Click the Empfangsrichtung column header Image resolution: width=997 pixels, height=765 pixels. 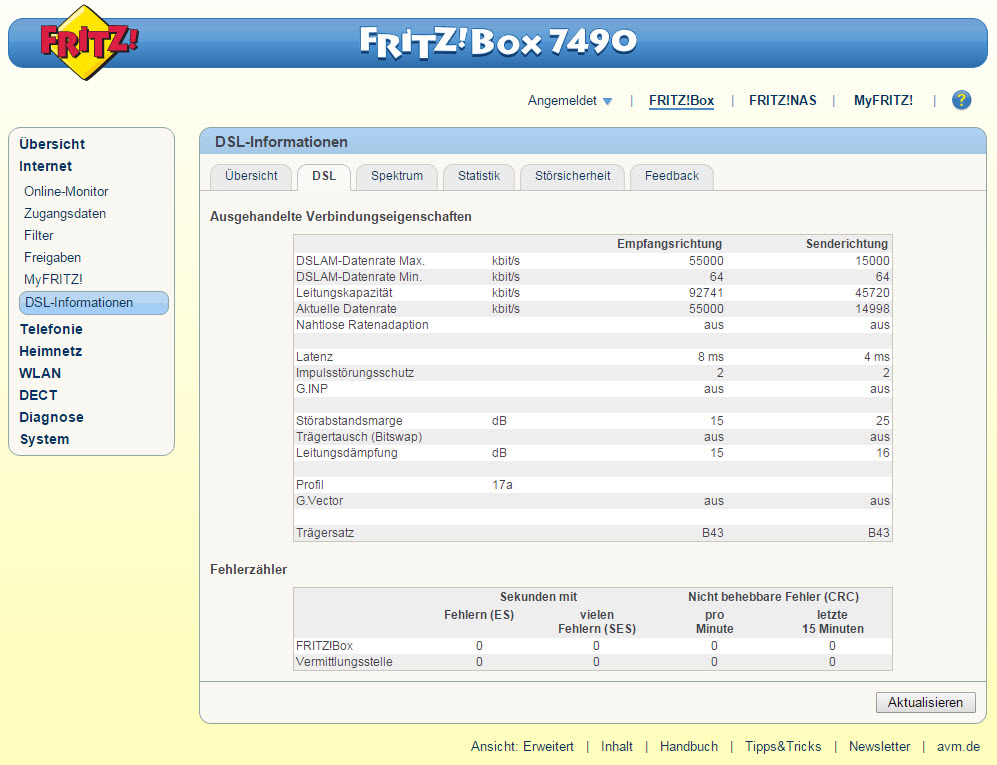[x=670, y=244]
